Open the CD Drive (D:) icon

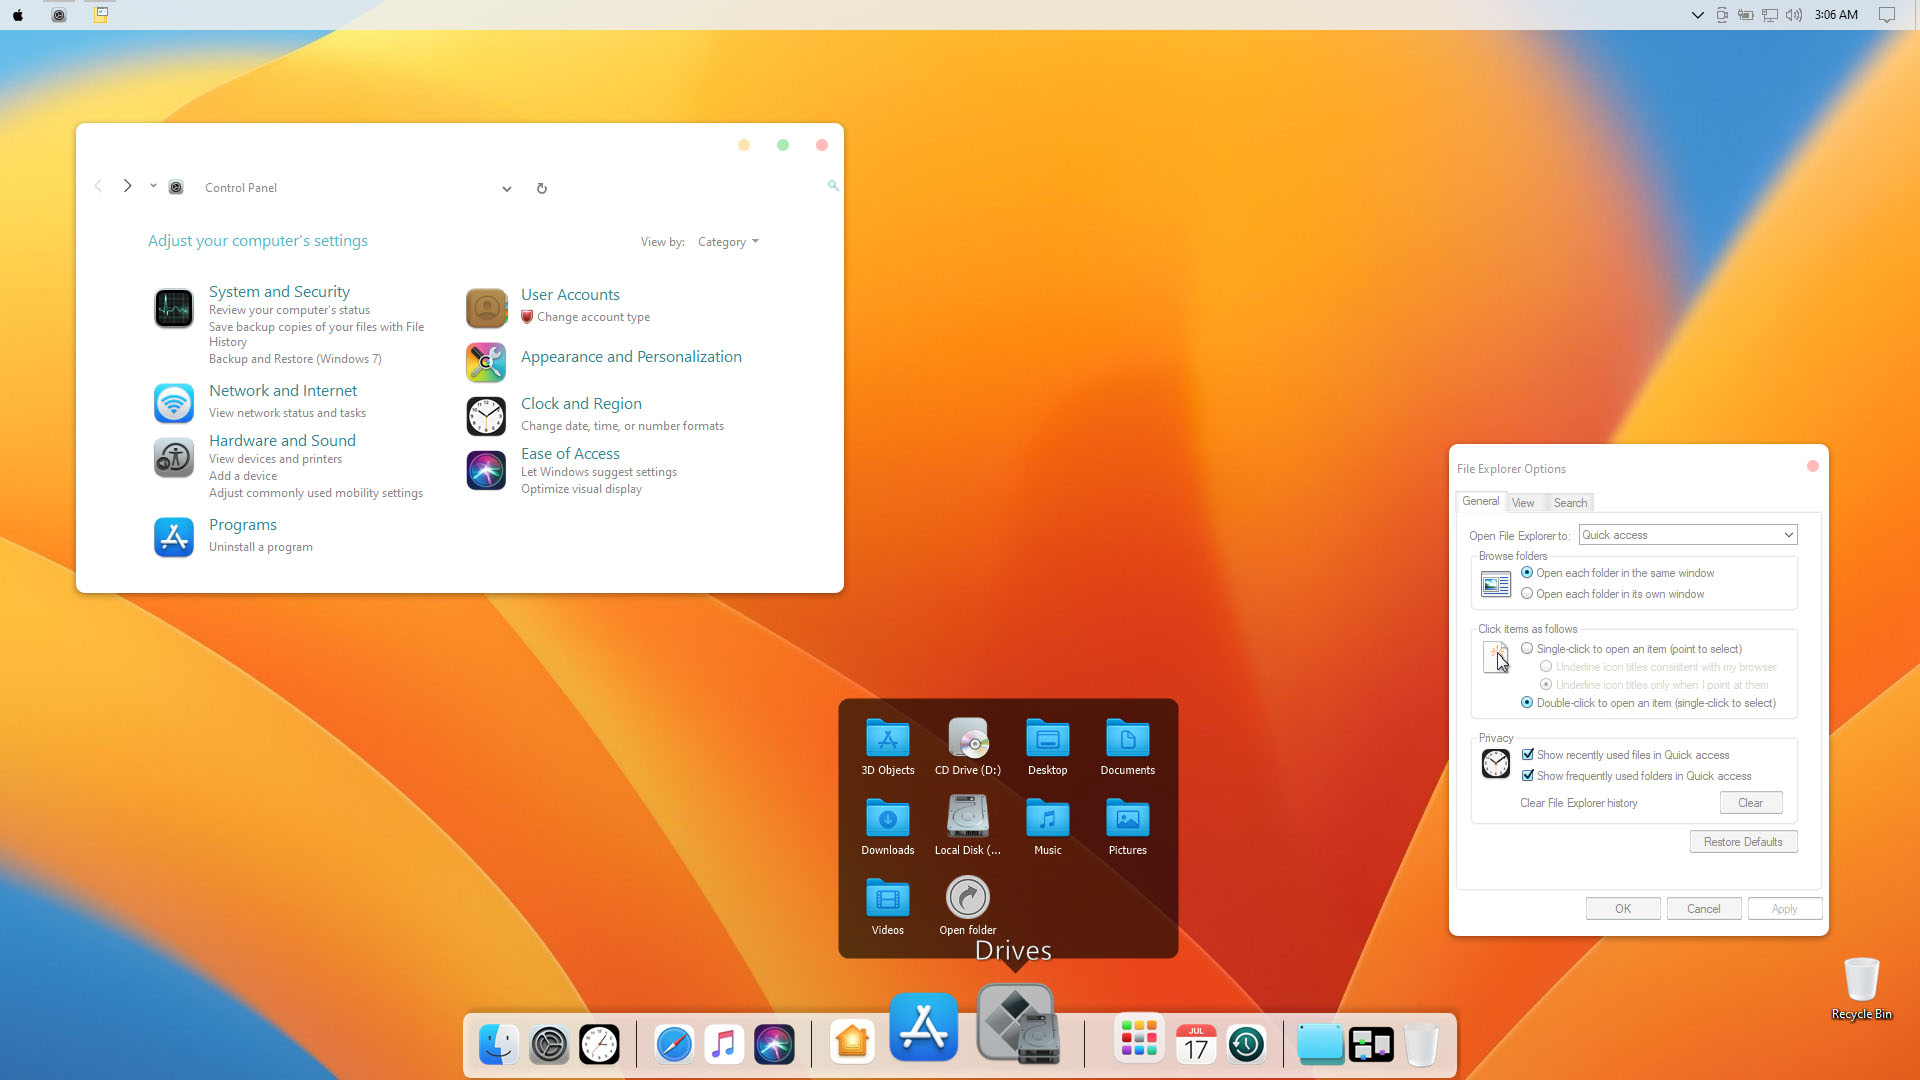[967, 740]
